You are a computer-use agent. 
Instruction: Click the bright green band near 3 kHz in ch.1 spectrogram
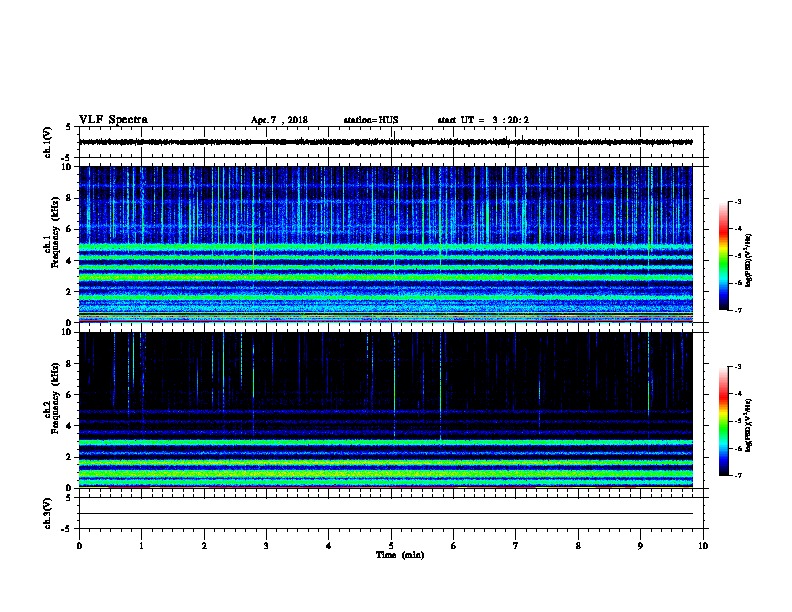385,277
